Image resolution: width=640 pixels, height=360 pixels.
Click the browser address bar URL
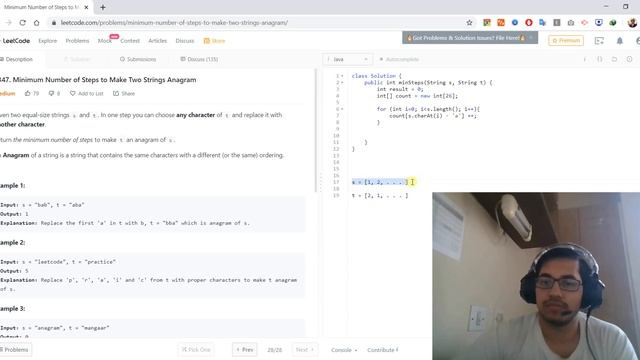[x=174, y=23]
